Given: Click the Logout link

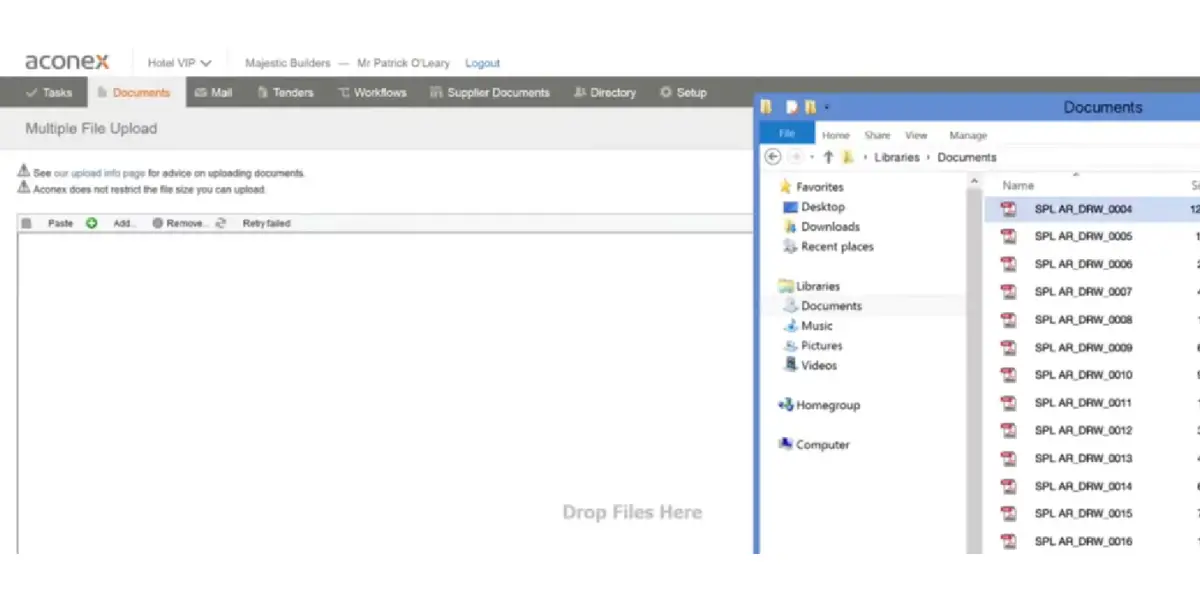Looking at the screenshot, I should (482, 63).
